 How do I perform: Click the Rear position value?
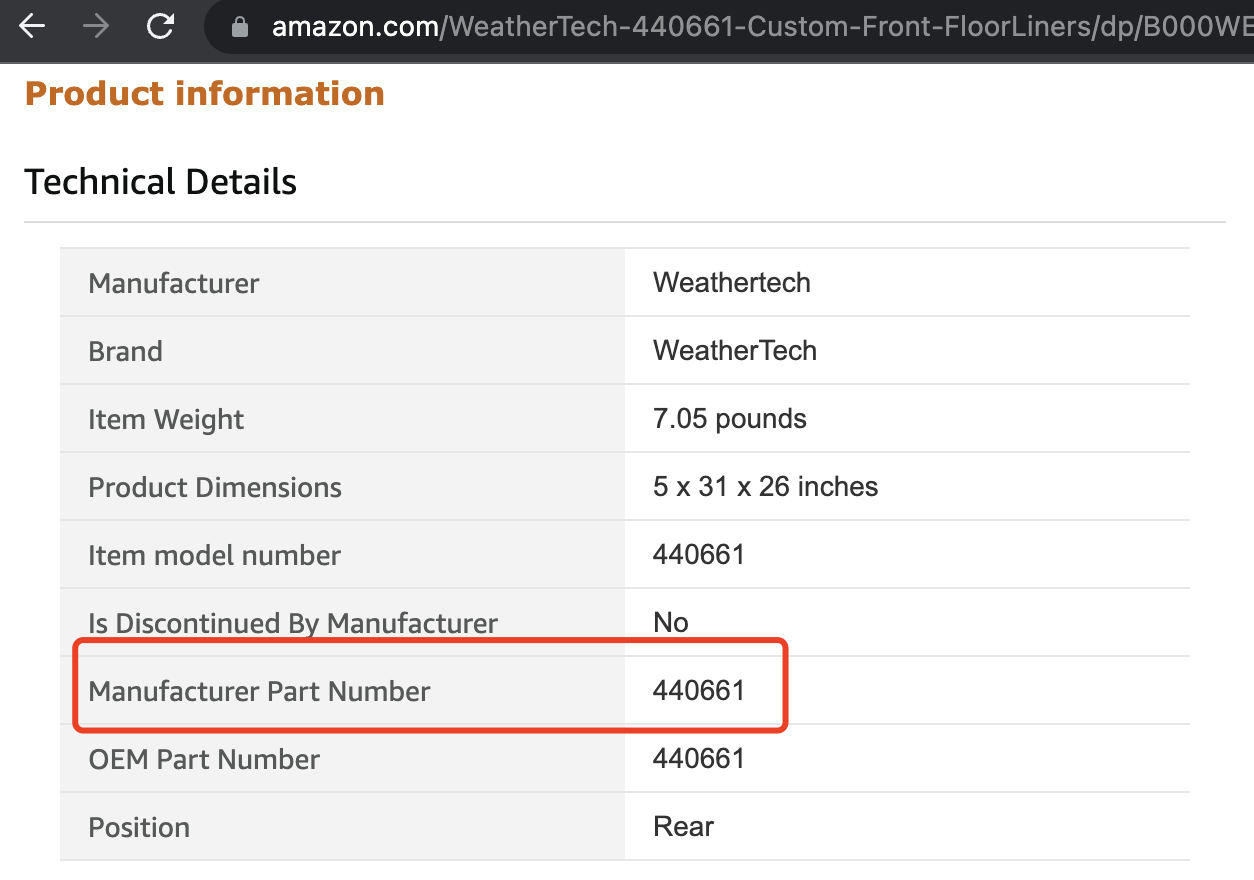click(683, 827)
